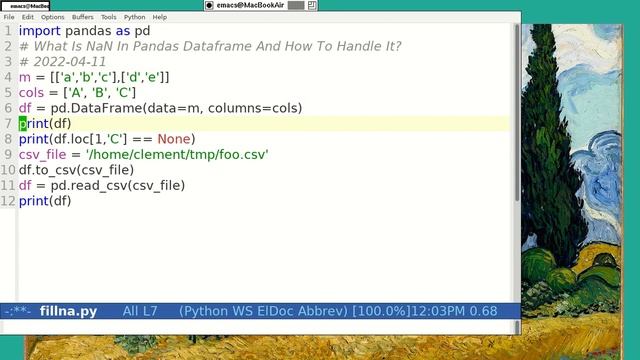
Task: Click 'All L7' position in mode line
Action: coord(140,311)
